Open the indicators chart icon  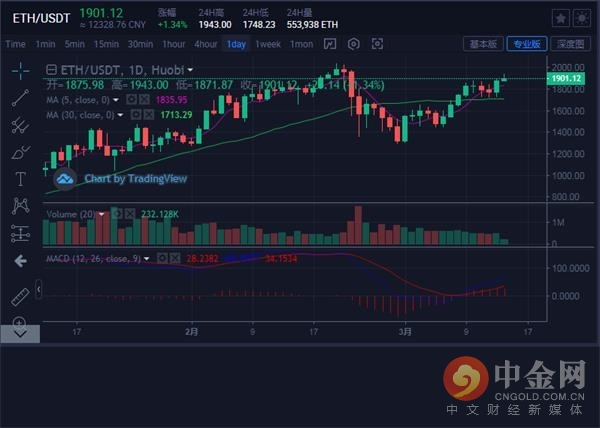[330, 44]
